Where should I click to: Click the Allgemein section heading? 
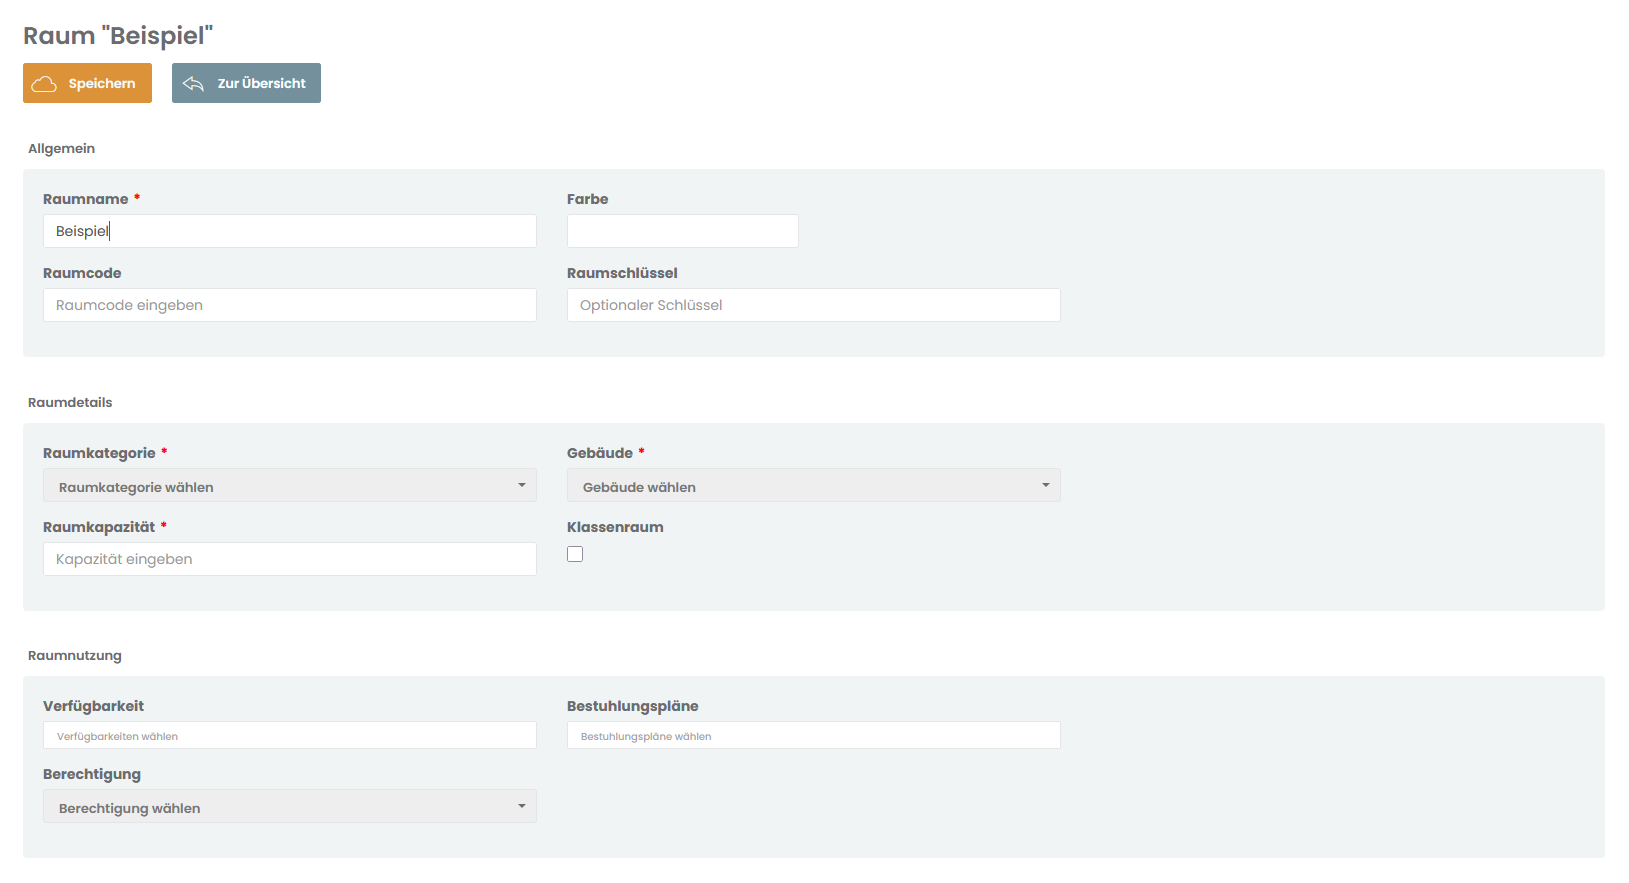click(x=62, y=148)
